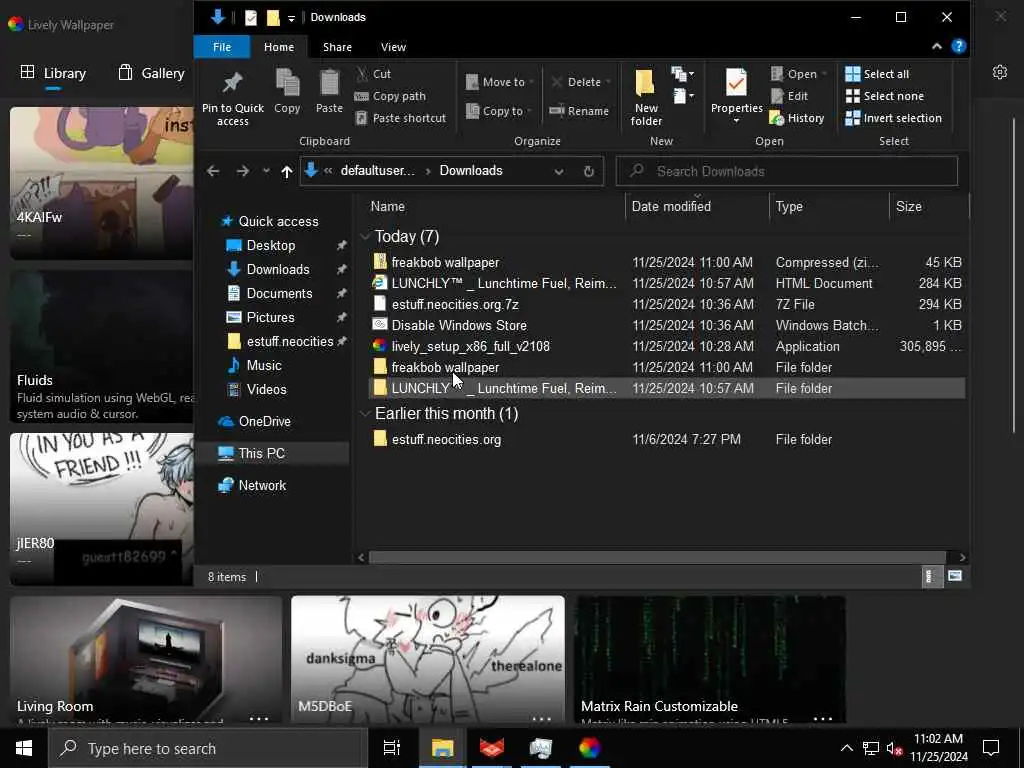Switch to the View ribbon tab
Screen dimensions: 1024x768
pyautogui.click(x=393, y=47)
